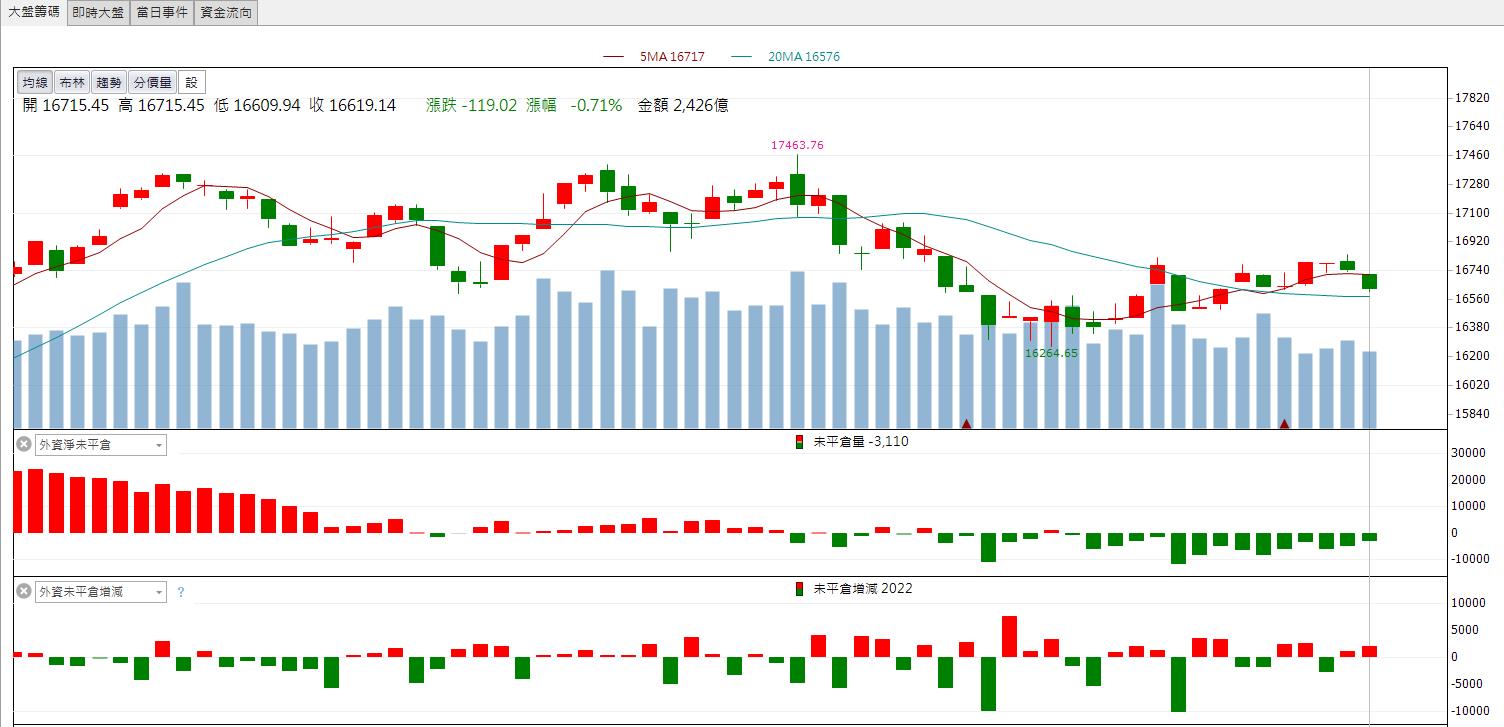Close the 外資未平倉增減 indicator panel

24,592
